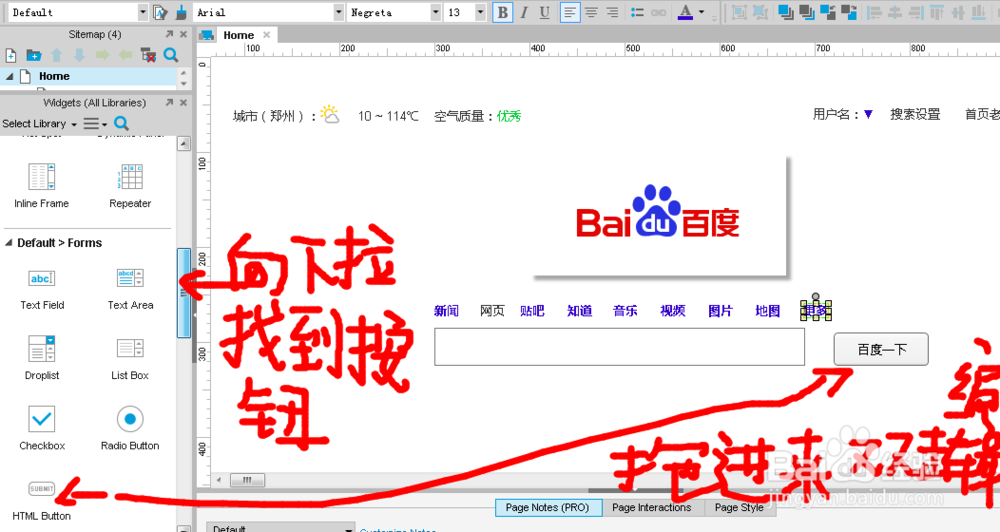
Task: Click the insert hyperlink chain icon
Action: (659, 12)
